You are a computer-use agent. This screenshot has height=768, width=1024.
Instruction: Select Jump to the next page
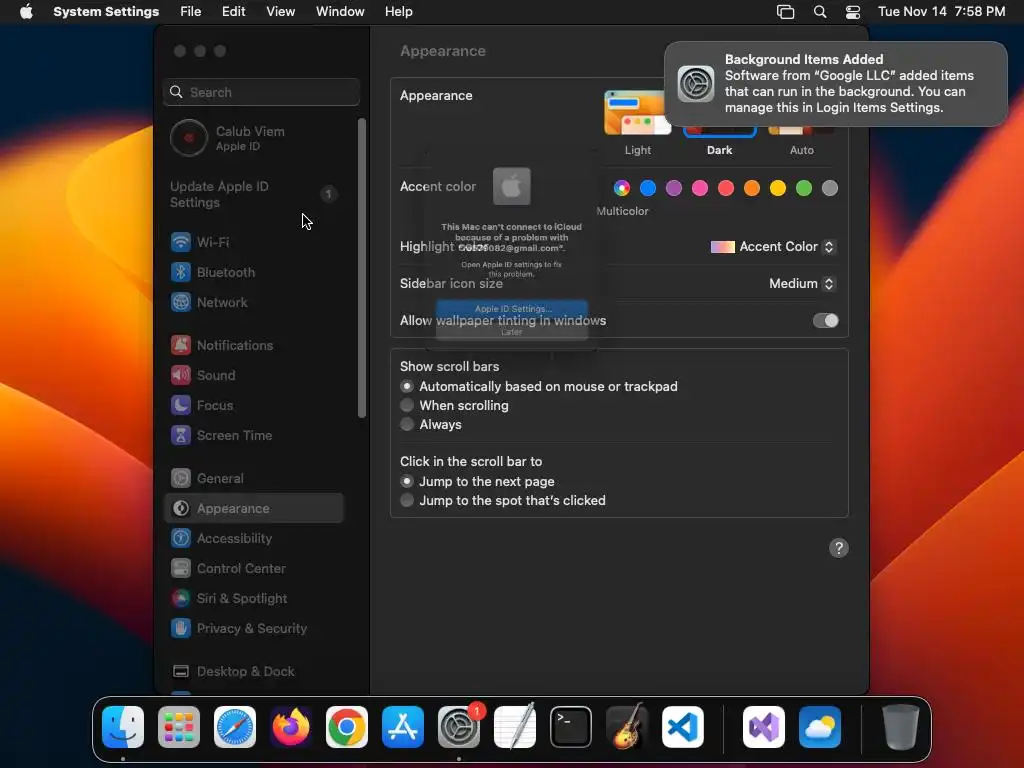[x=407, y=481]
